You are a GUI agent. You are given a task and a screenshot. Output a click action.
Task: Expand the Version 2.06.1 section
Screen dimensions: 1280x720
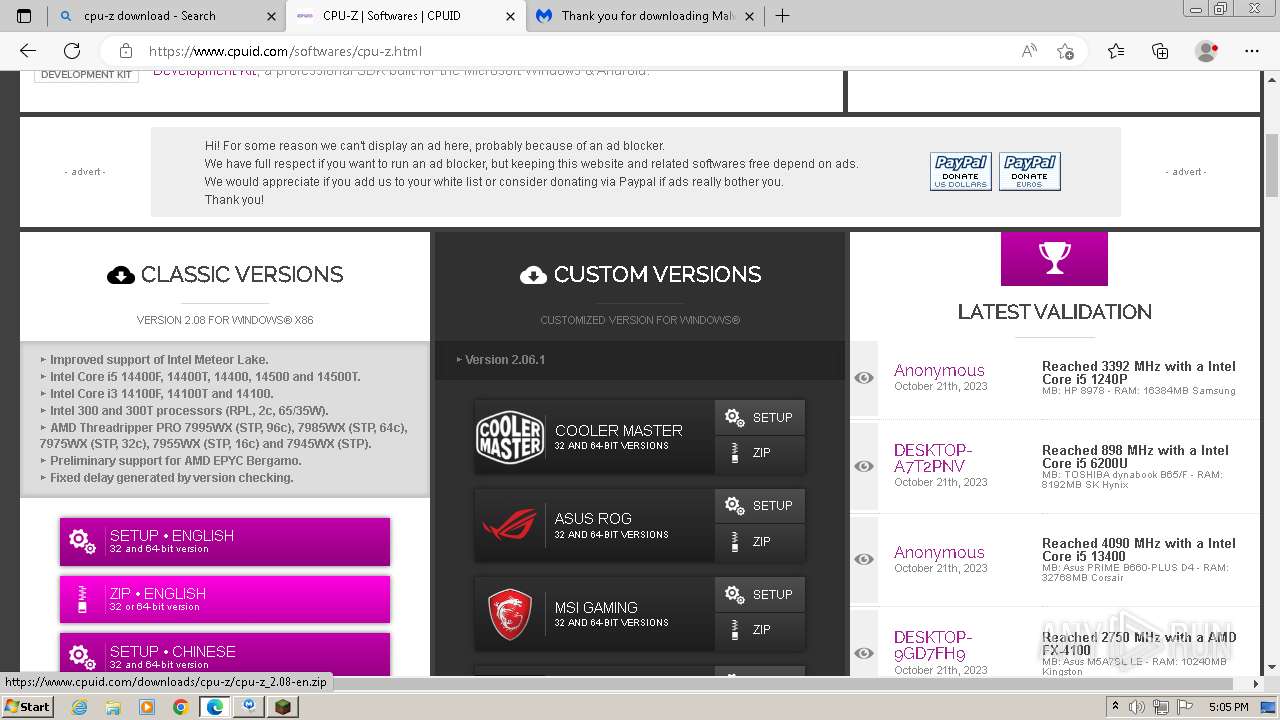coord(640,360)
